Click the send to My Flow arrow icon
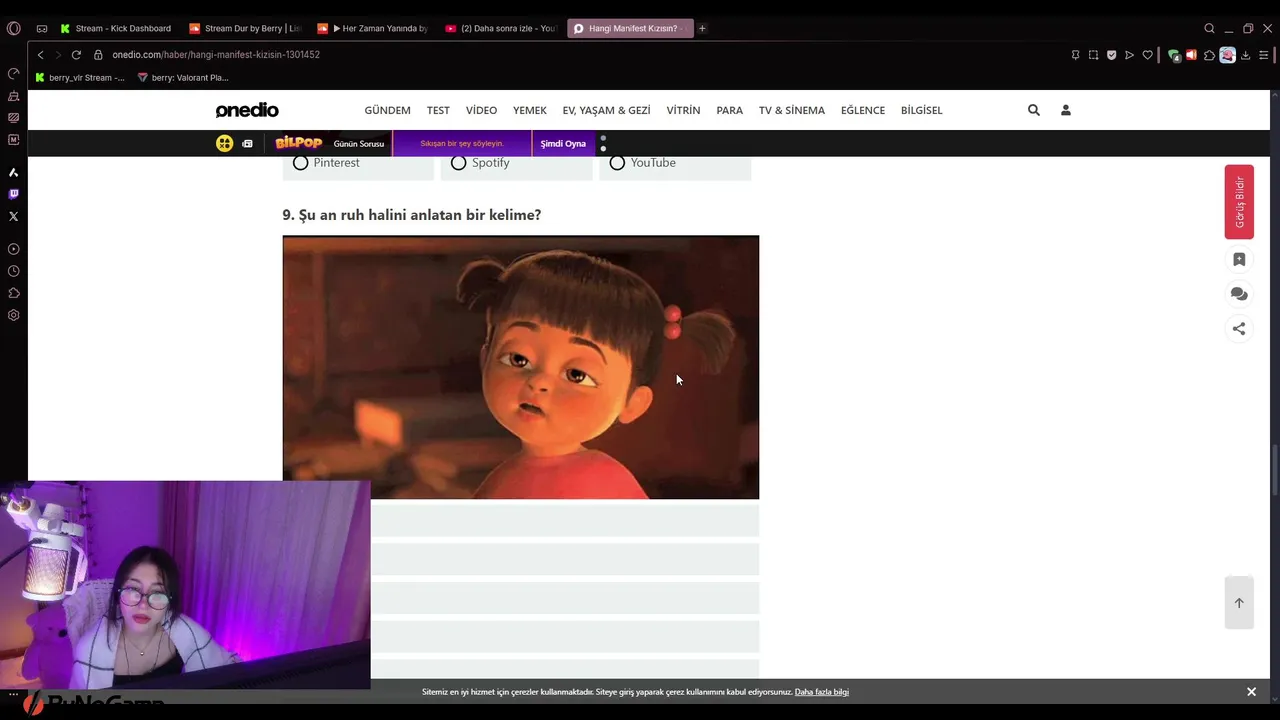Image resolution: width=1280 pixels, height=720 pixels. tap(1129, 55)
